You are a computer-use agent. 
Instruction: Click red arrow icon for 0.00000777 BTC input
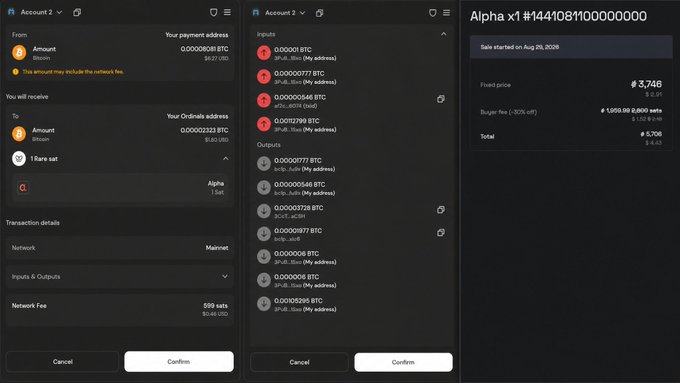[x=264, y=77]
